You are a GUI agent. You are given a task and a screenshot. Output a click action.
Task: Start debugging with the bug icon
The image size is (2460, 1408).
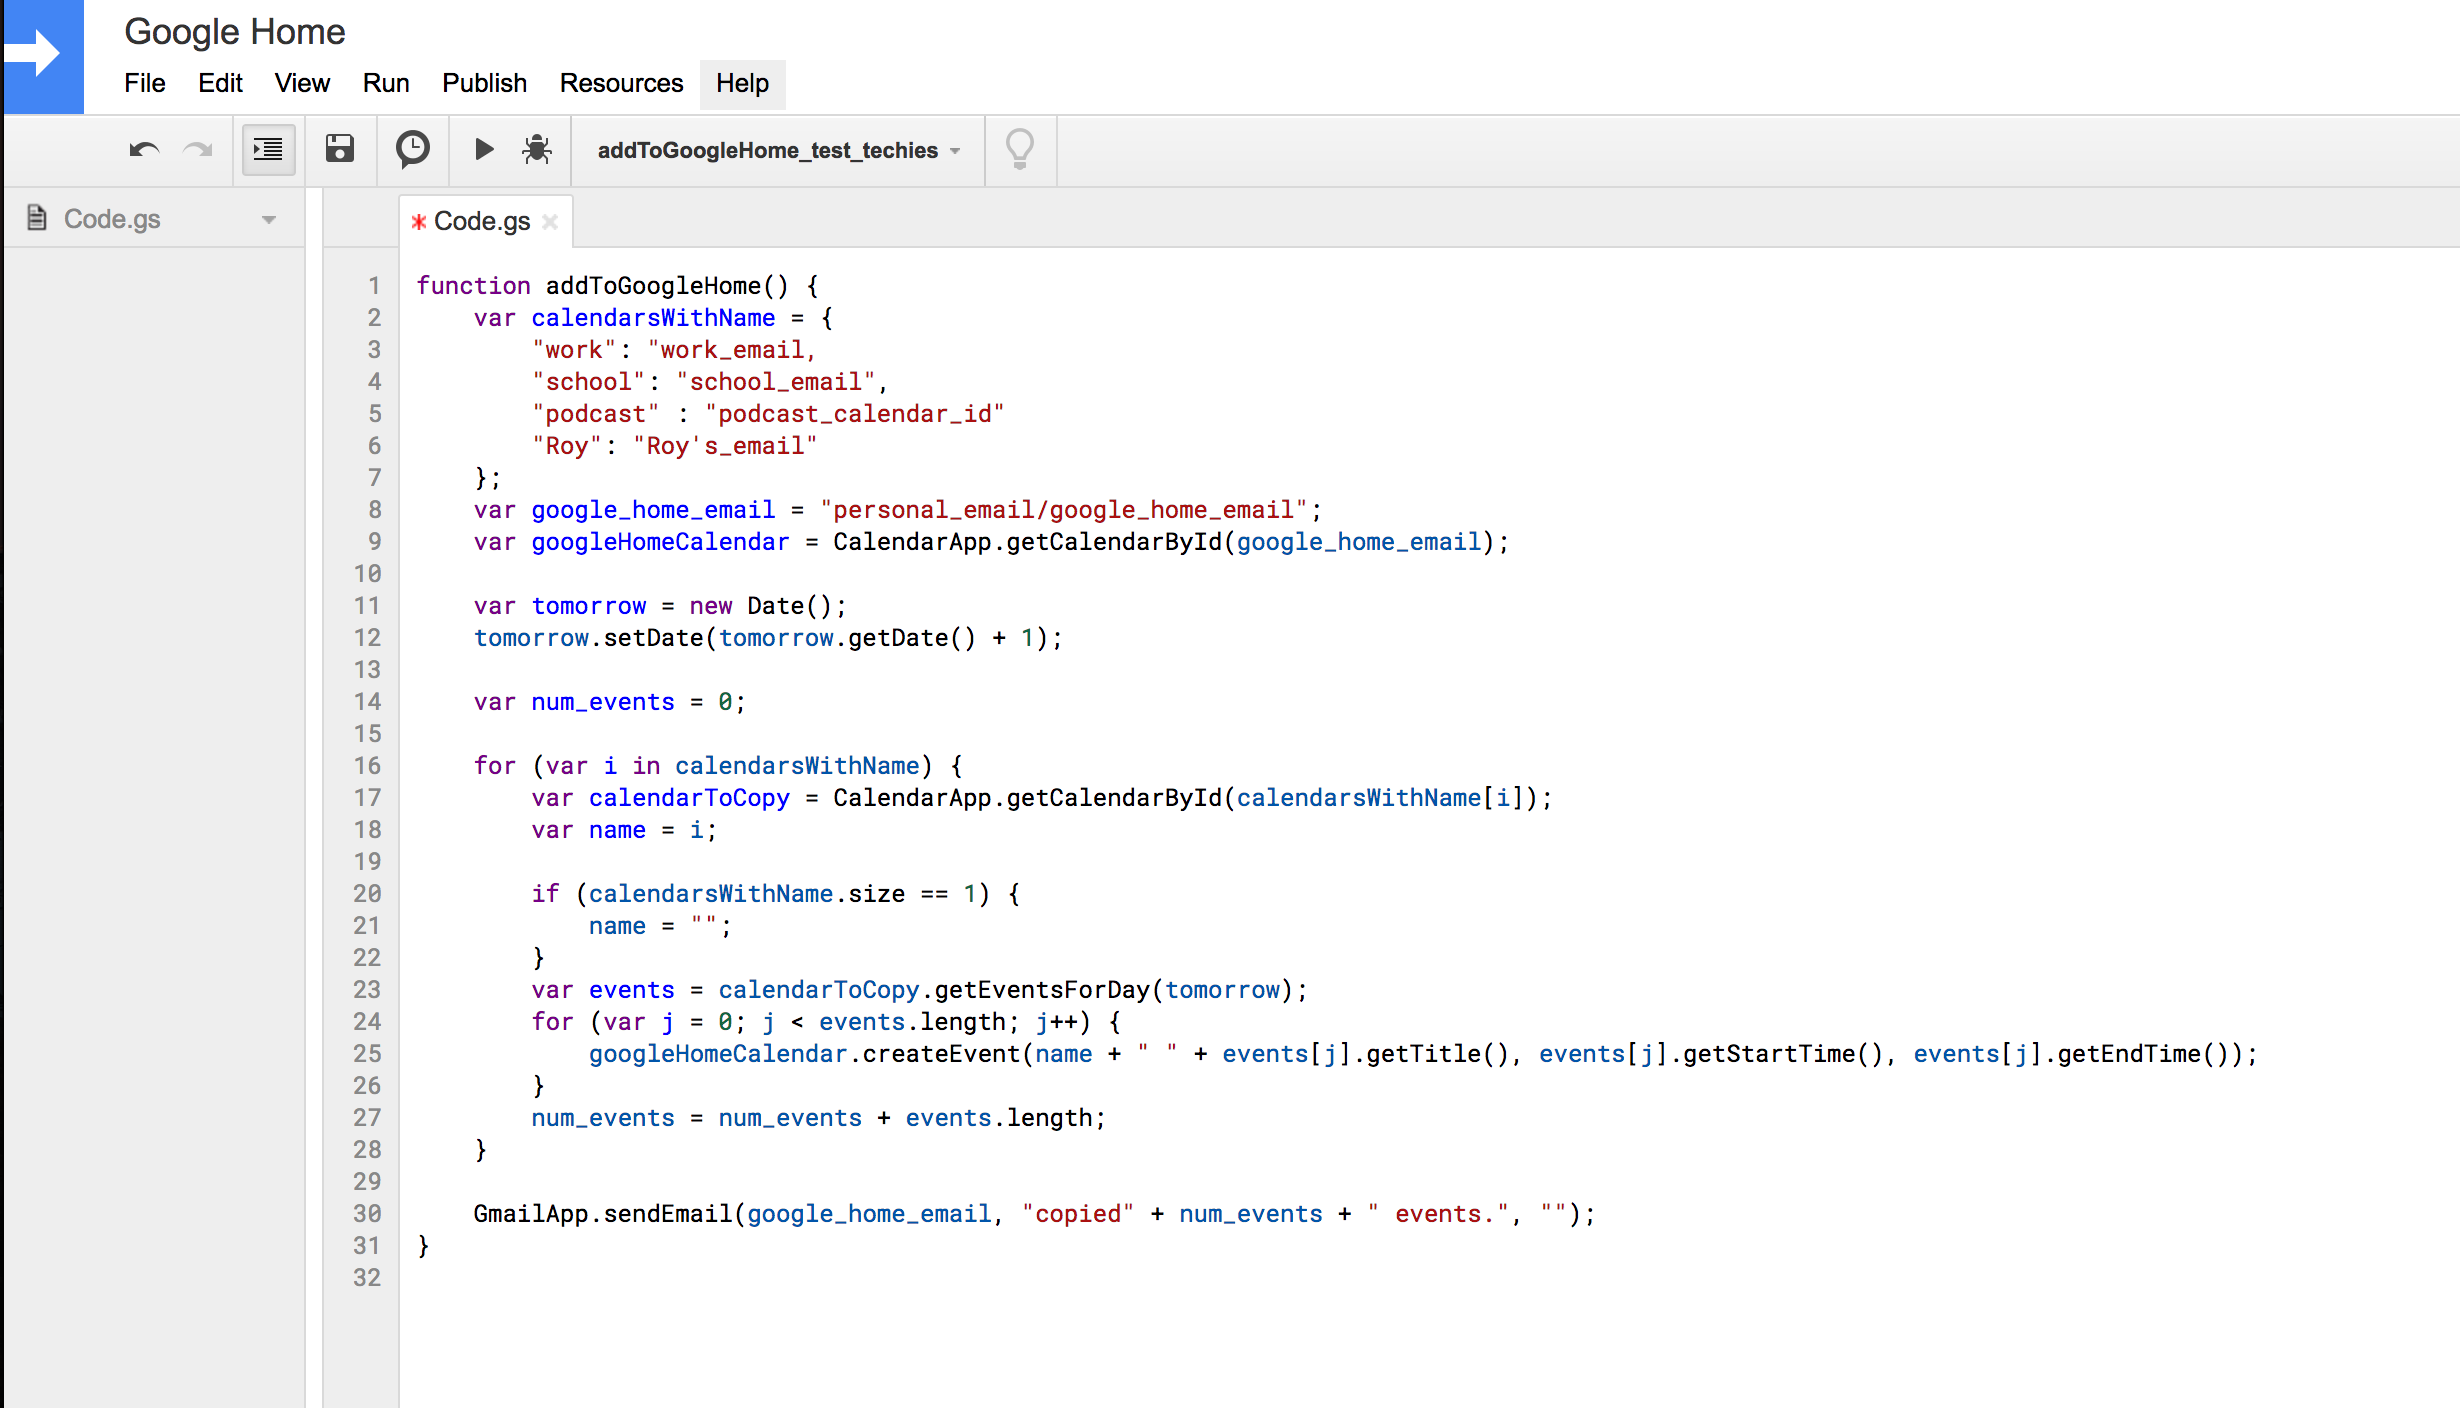[x=537, y=149]
